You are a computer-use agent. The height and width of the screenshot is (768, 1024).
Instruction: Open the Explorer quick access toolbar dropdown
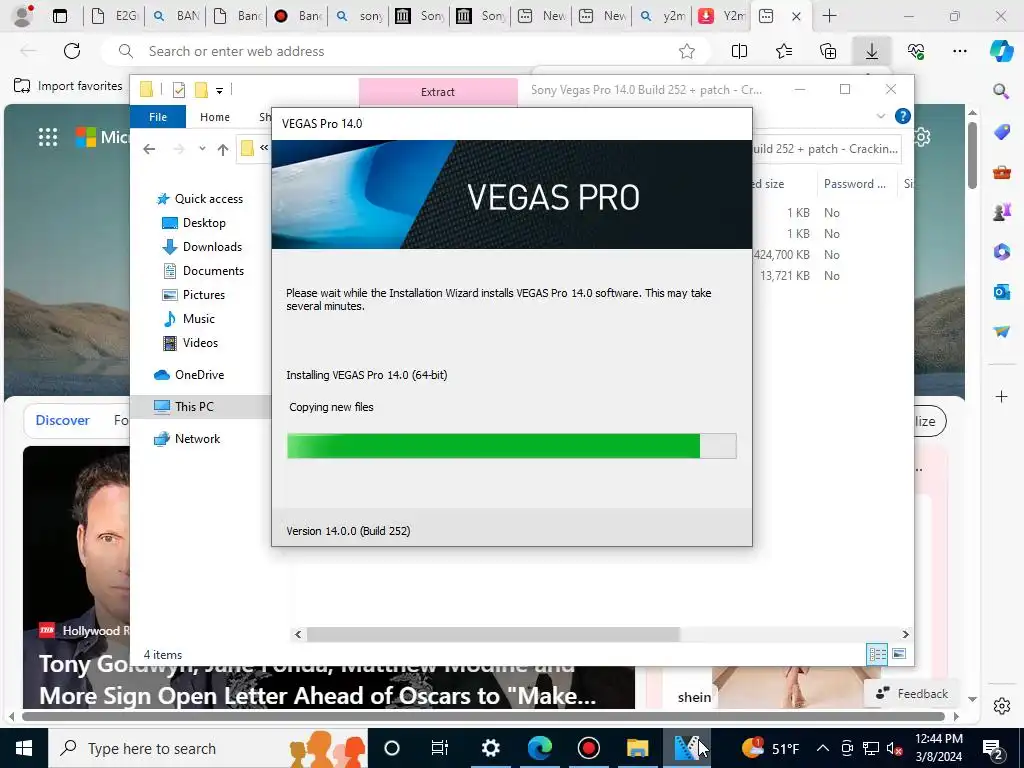219,90
